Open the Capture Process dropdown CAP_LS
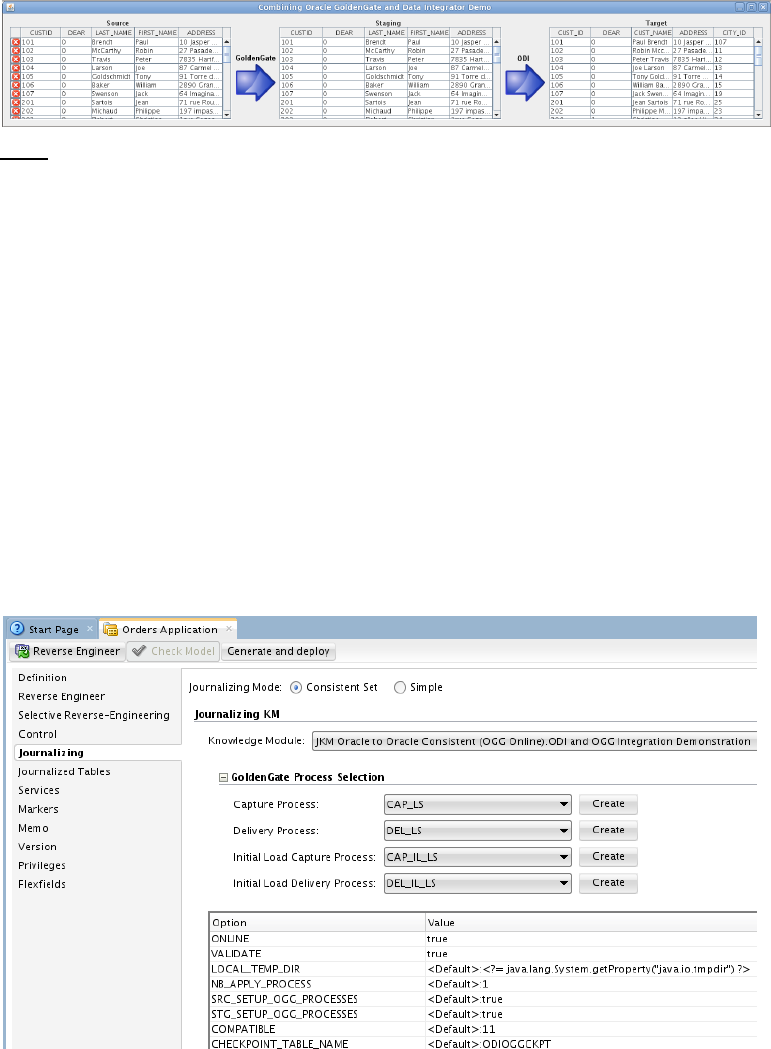The image size is (771, 1049). pyautogui.click(x=478, y=804)
